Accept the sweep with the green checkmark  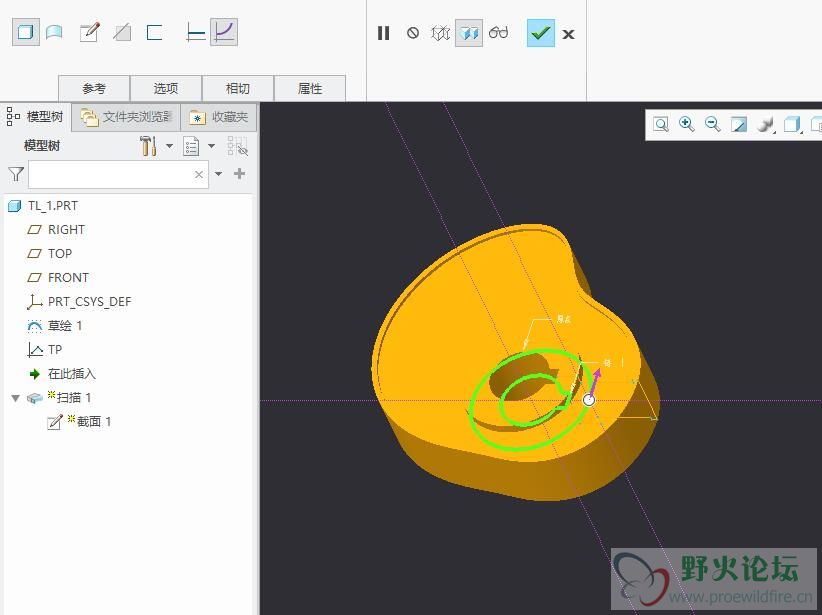pos(540,33)
